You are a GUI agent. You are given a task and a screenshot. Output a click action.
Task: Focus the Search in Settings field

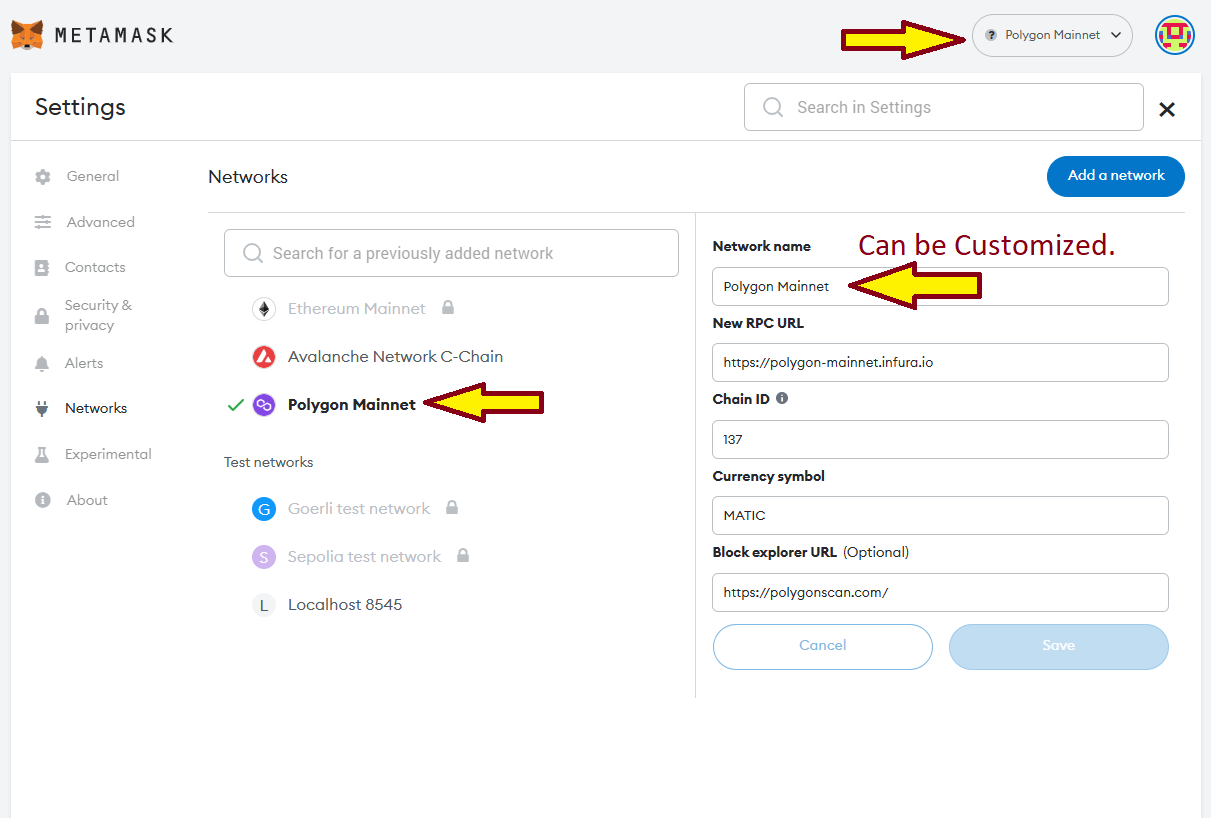943,107
